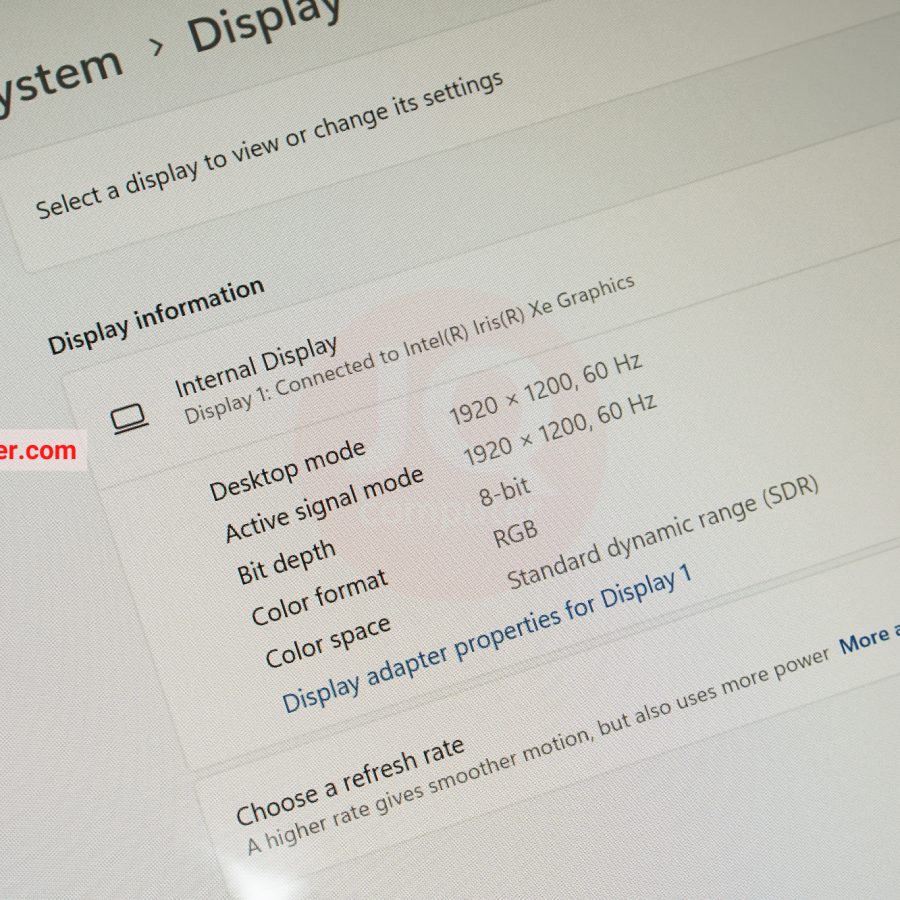This screenshot has width=900, height=900.
Task: Click the 'More' link about refresh rate
Action: tap(868, 638)
